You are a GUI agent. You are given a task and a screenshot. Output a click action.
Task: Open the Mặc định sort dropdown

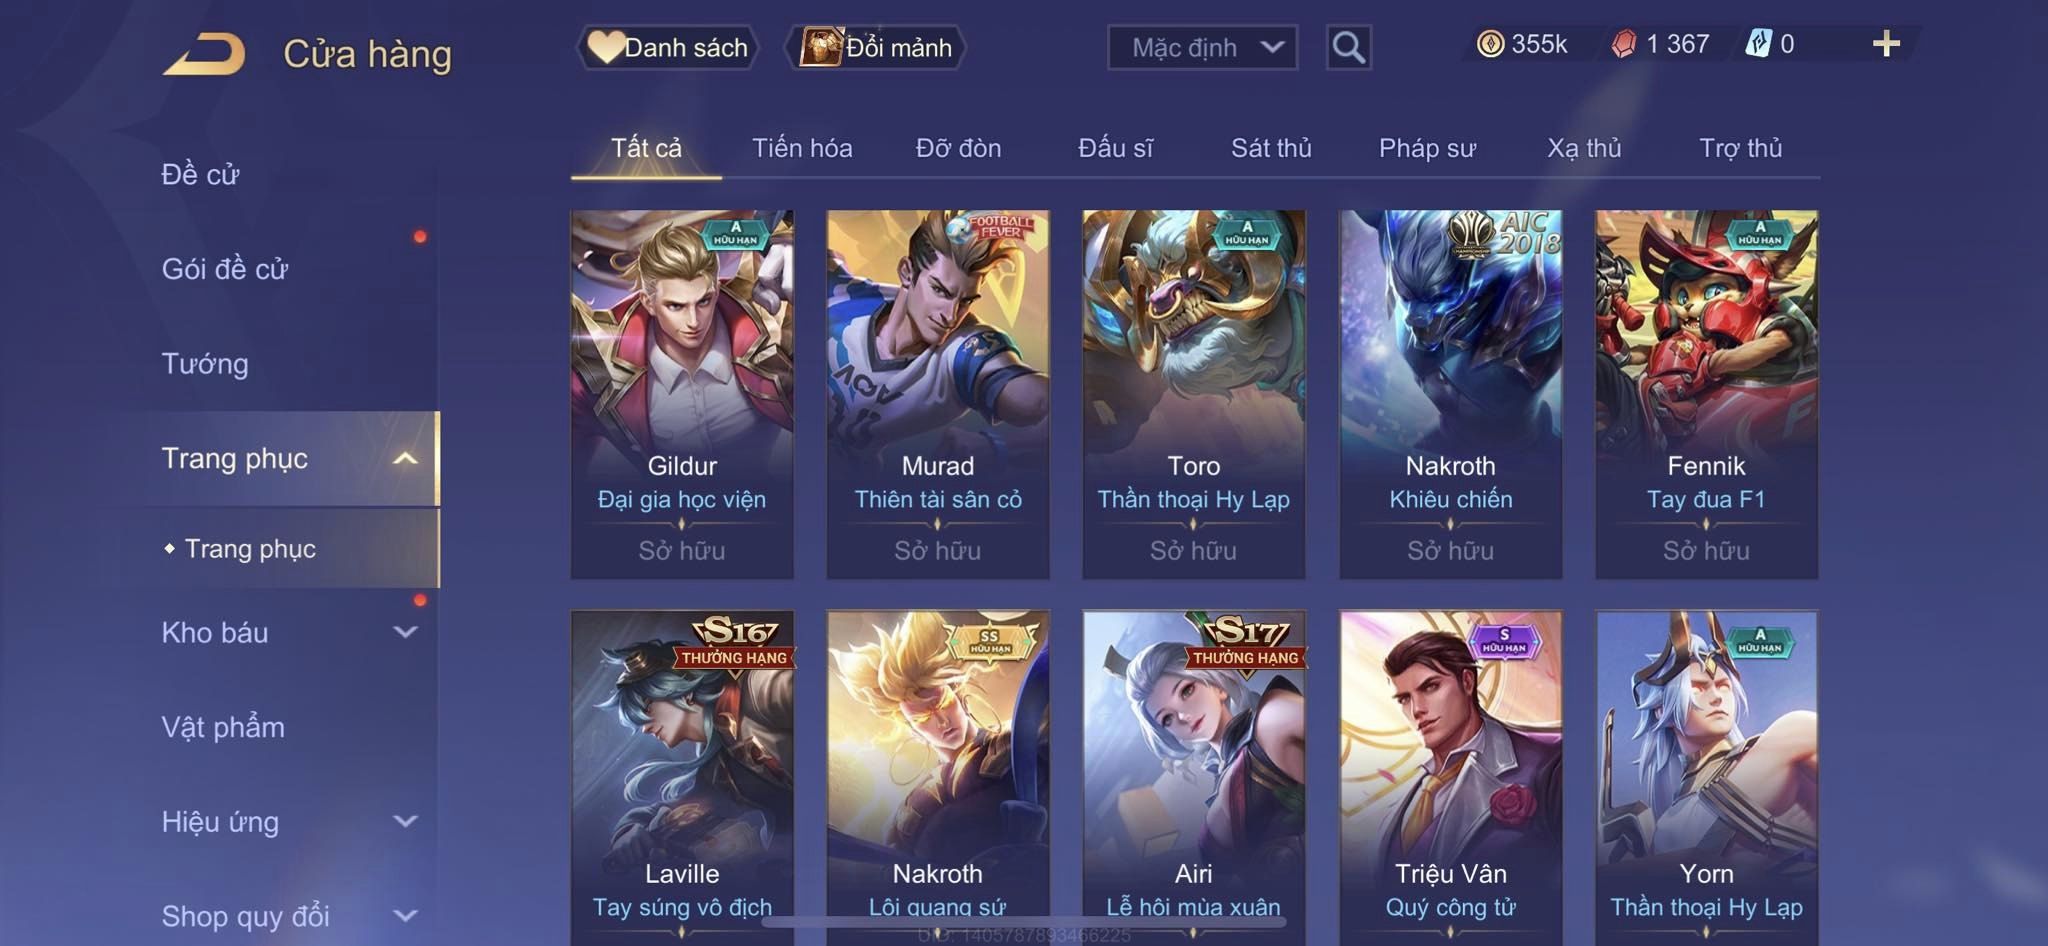click(1203, 47)
